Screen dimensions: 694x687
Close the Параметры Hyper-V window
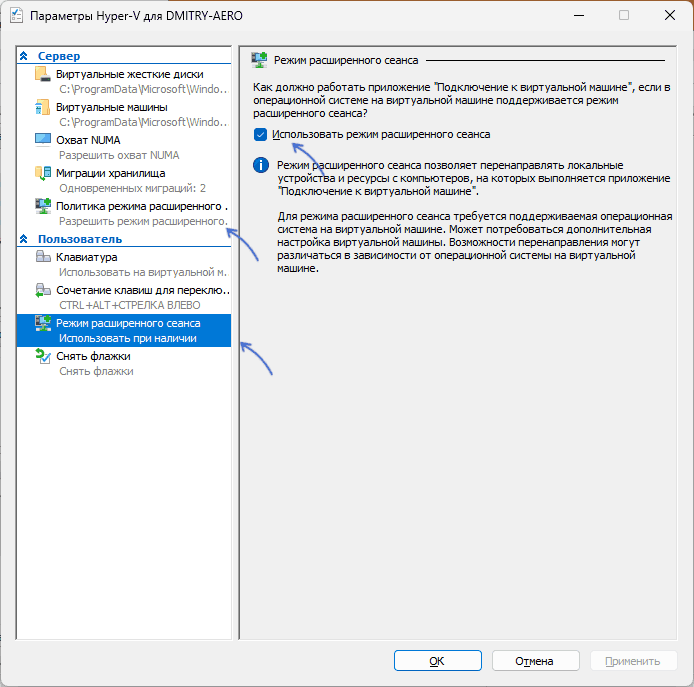point(670,15)
